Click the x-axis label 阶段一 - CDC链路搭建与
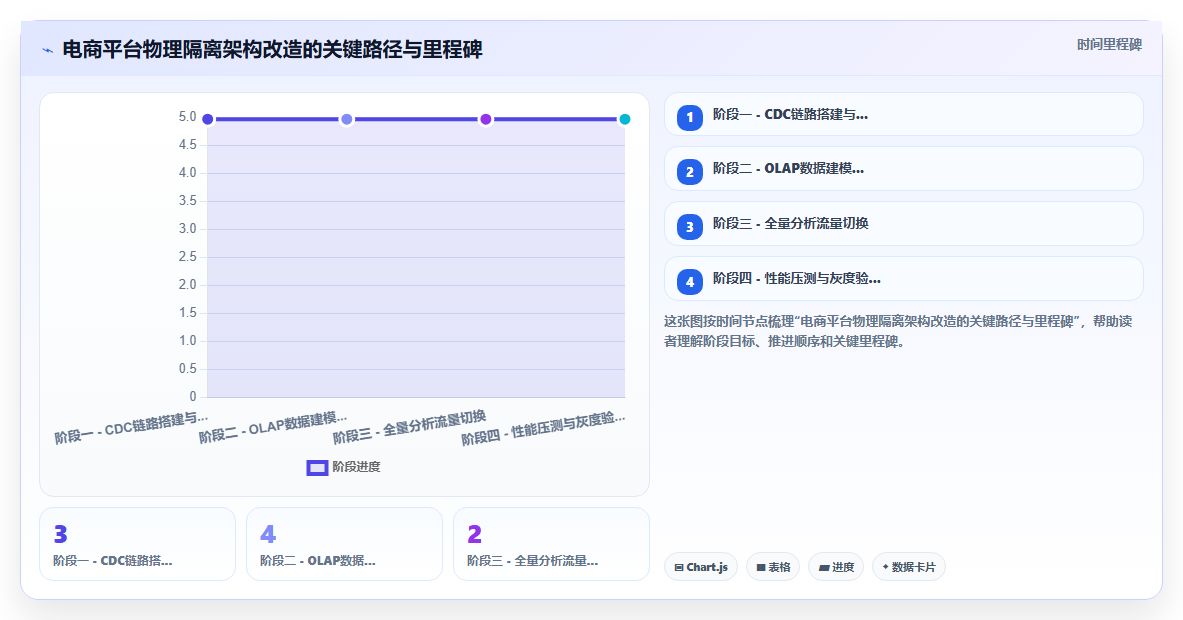1183x620 pixels. tap(131, 428)
